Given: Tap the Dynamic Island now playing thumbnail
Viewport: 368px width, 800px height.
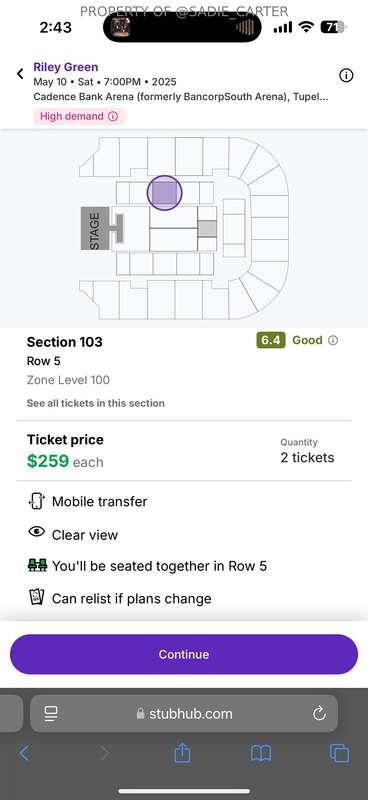Looking at the screenshot, I should tap(121, 27).
